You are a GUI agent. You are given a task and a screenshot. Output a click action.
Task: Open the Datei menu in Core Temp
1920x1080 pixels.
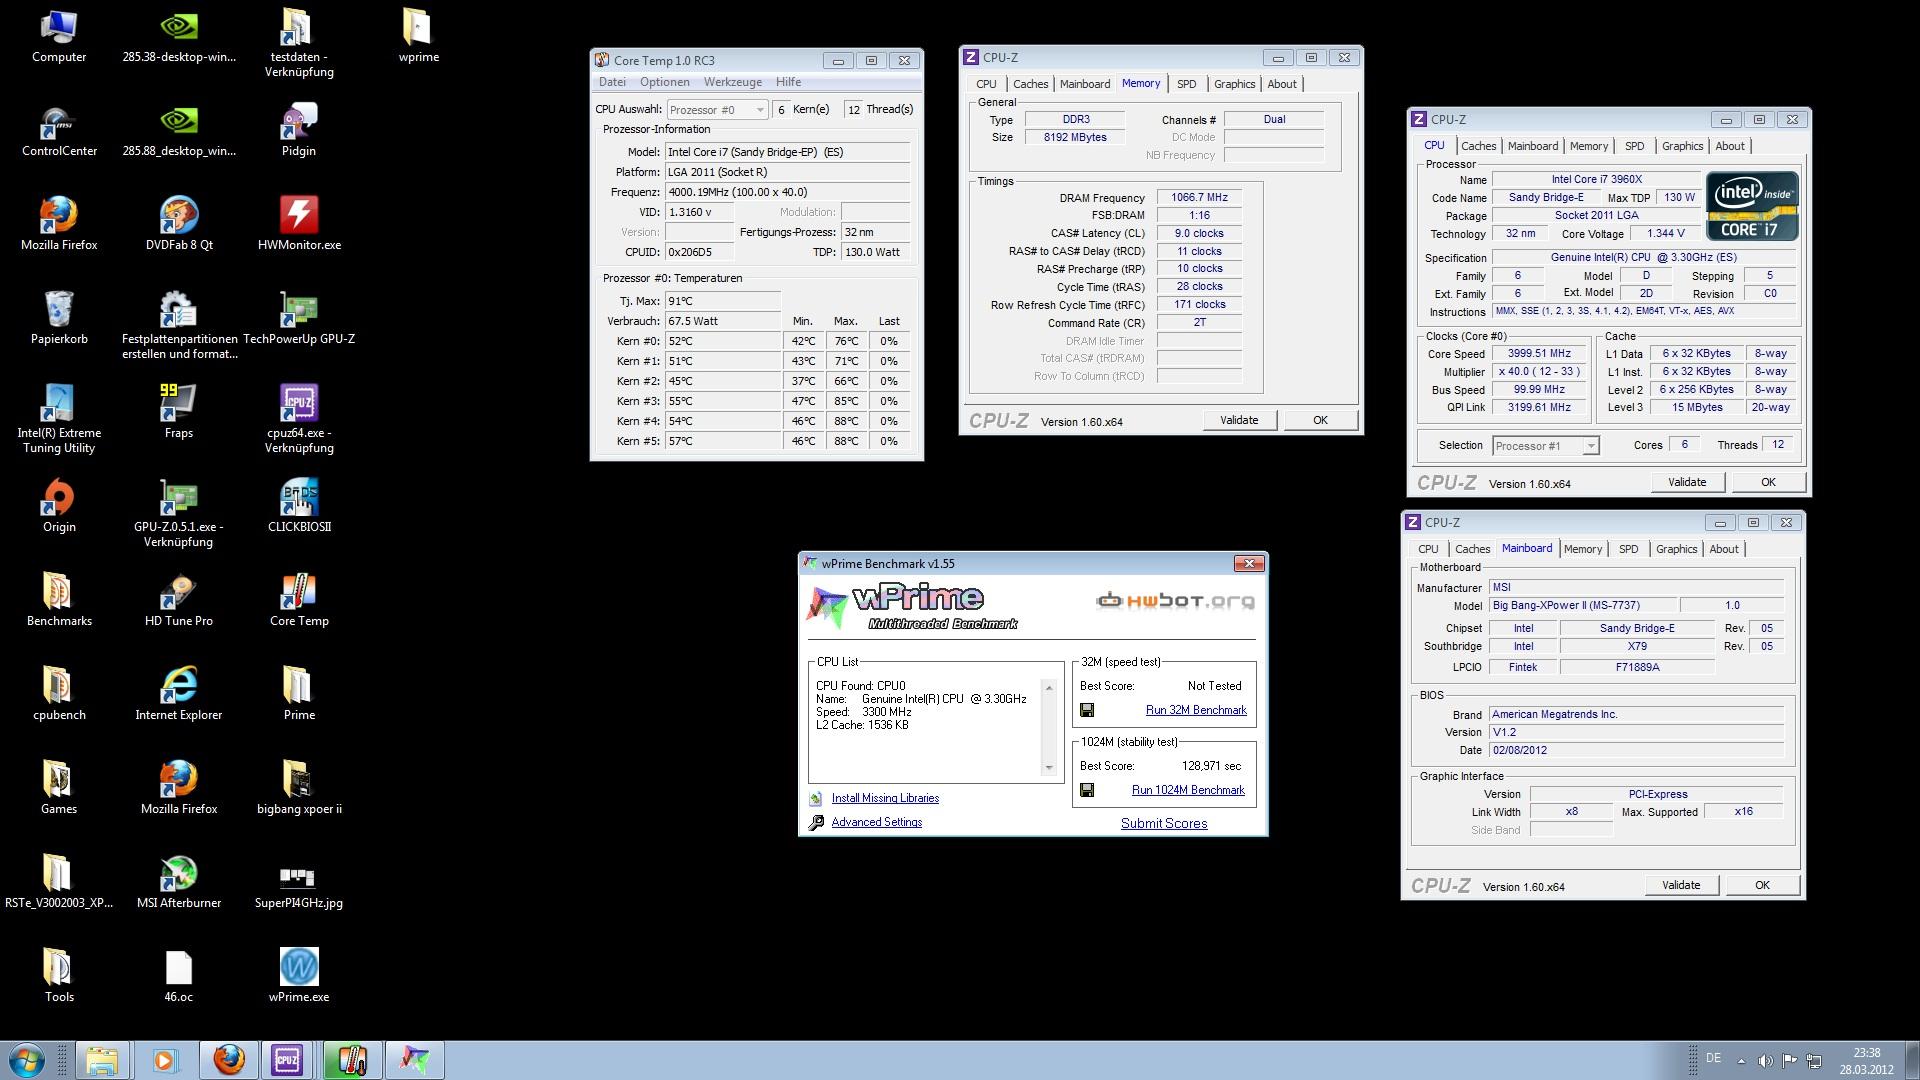coord(612,82)
